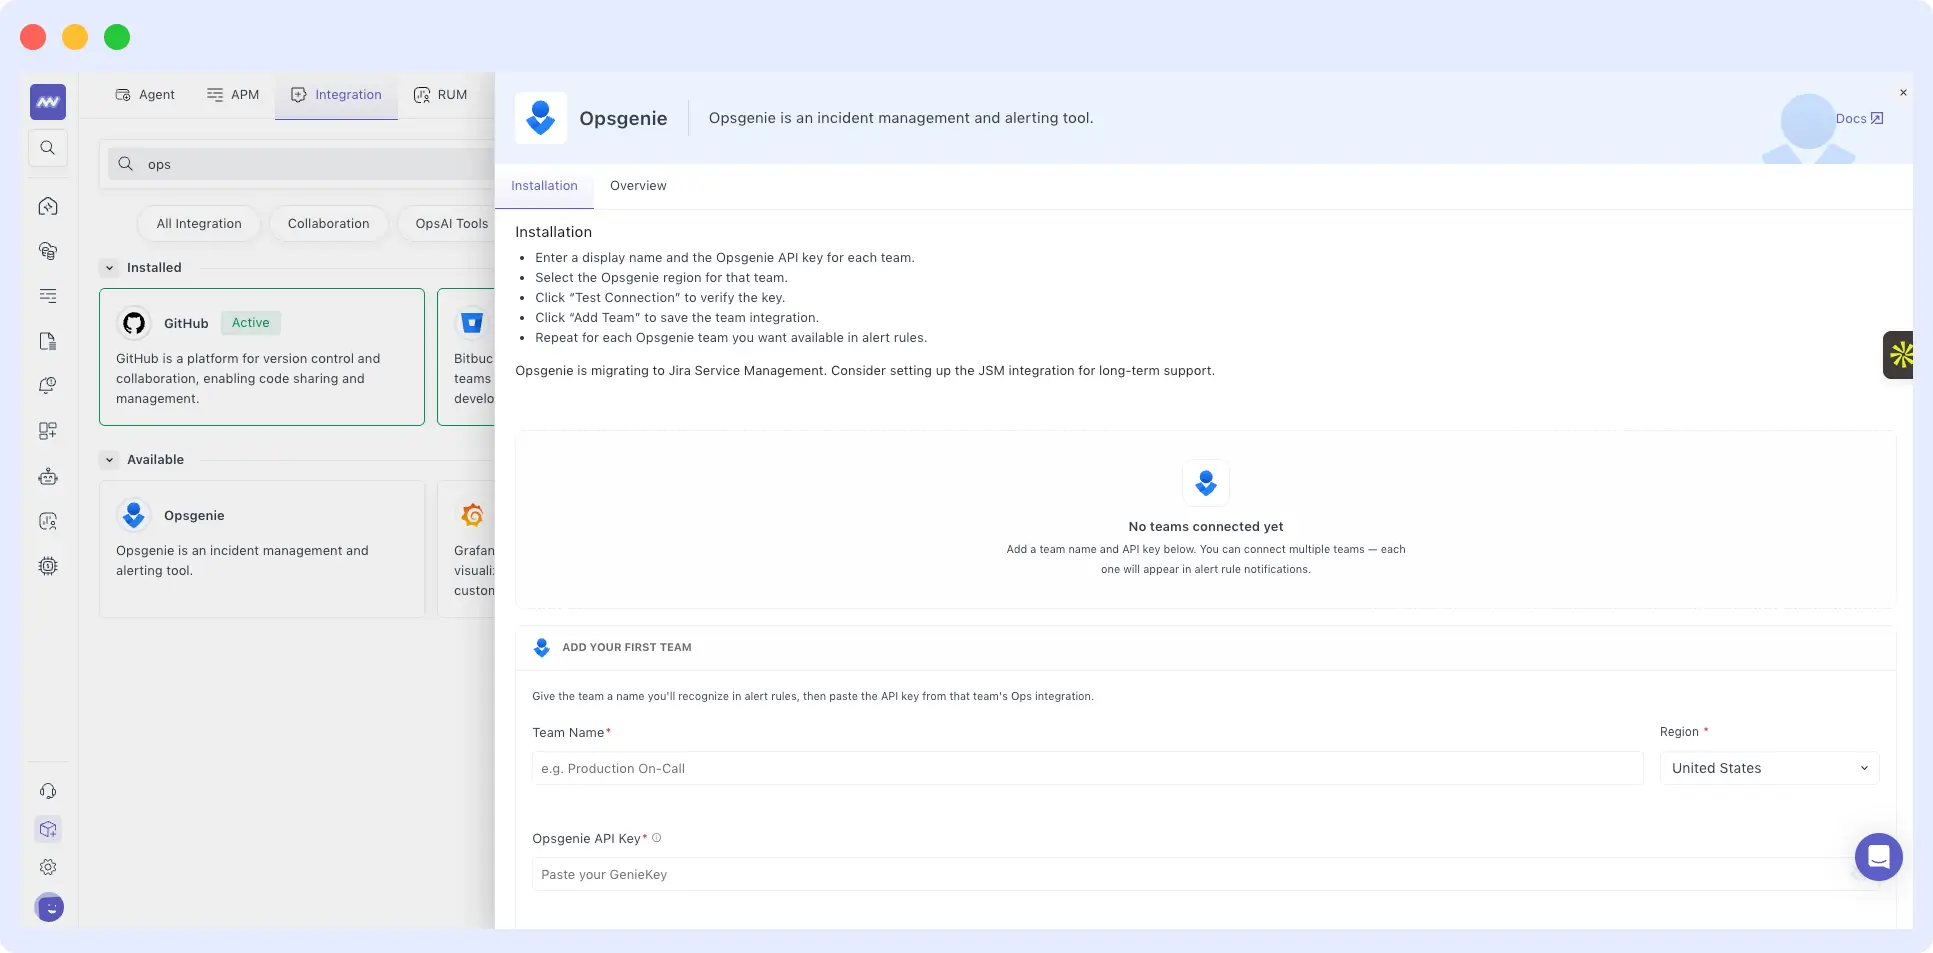The height and width of the screenshot is (953, 1933).
Task: Click the integration search field
Action: [302, 164]
